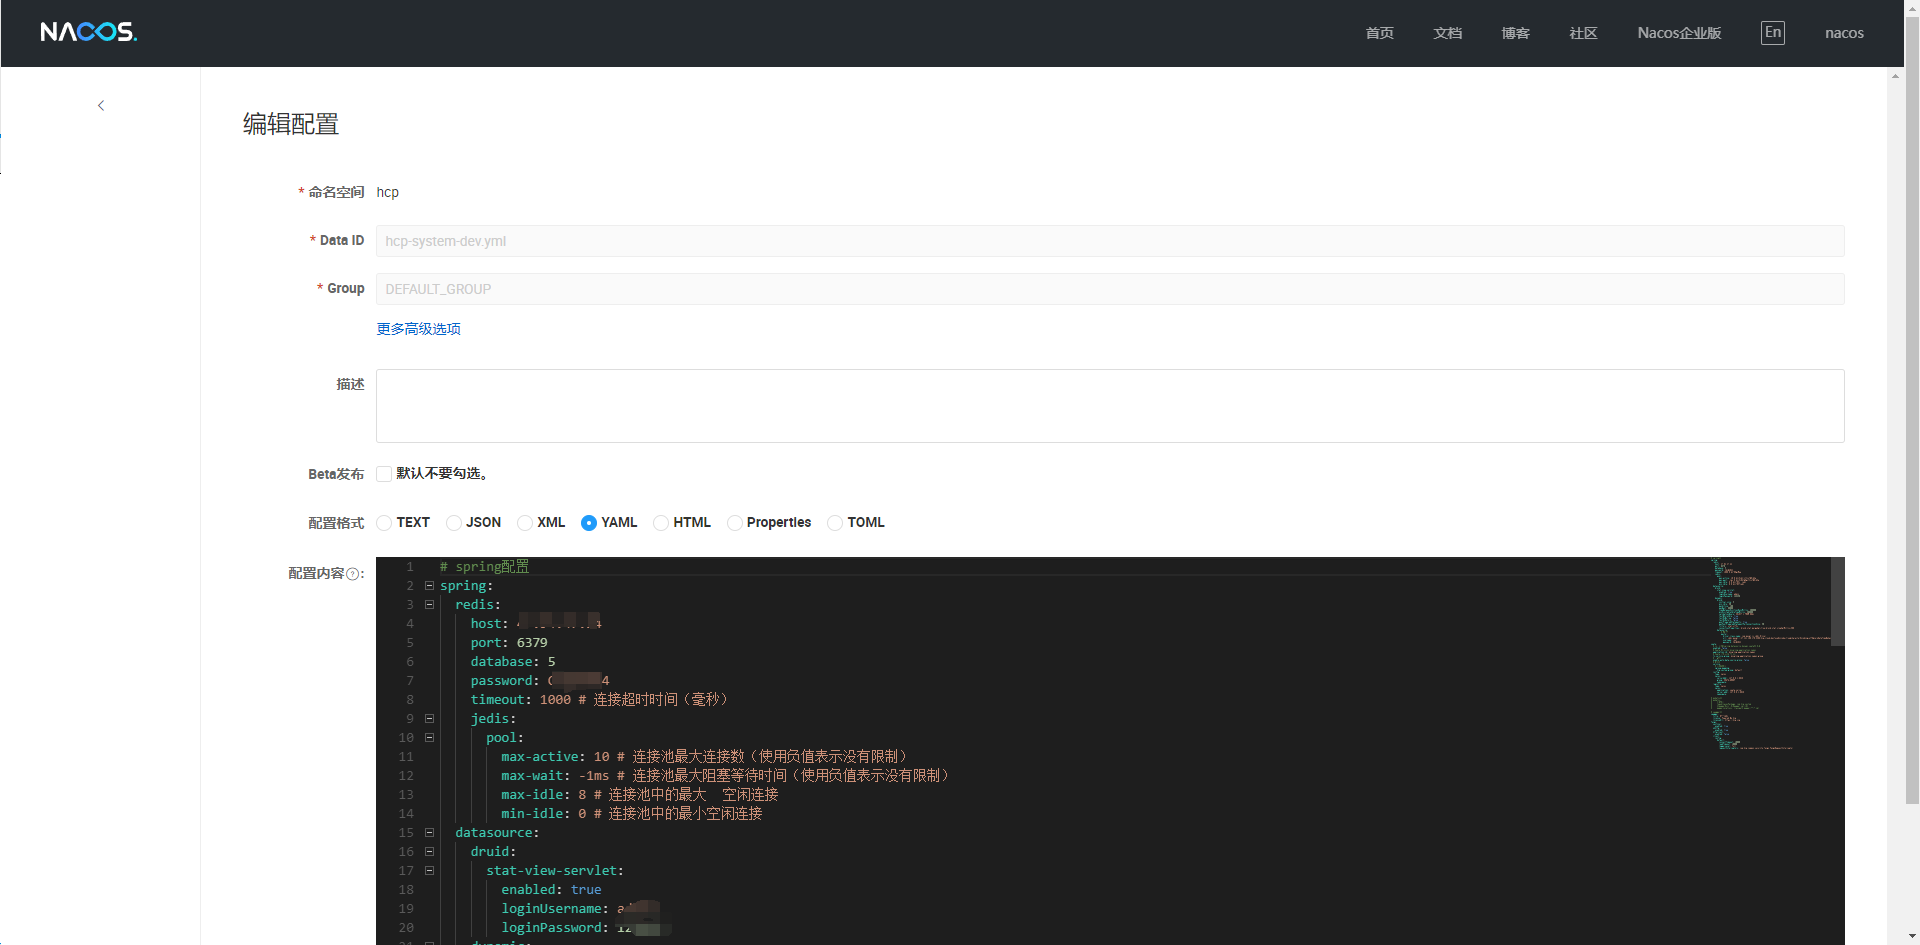Fold the datasource block on line 15
Screen dimensions: 1920x945
(429, 833)
